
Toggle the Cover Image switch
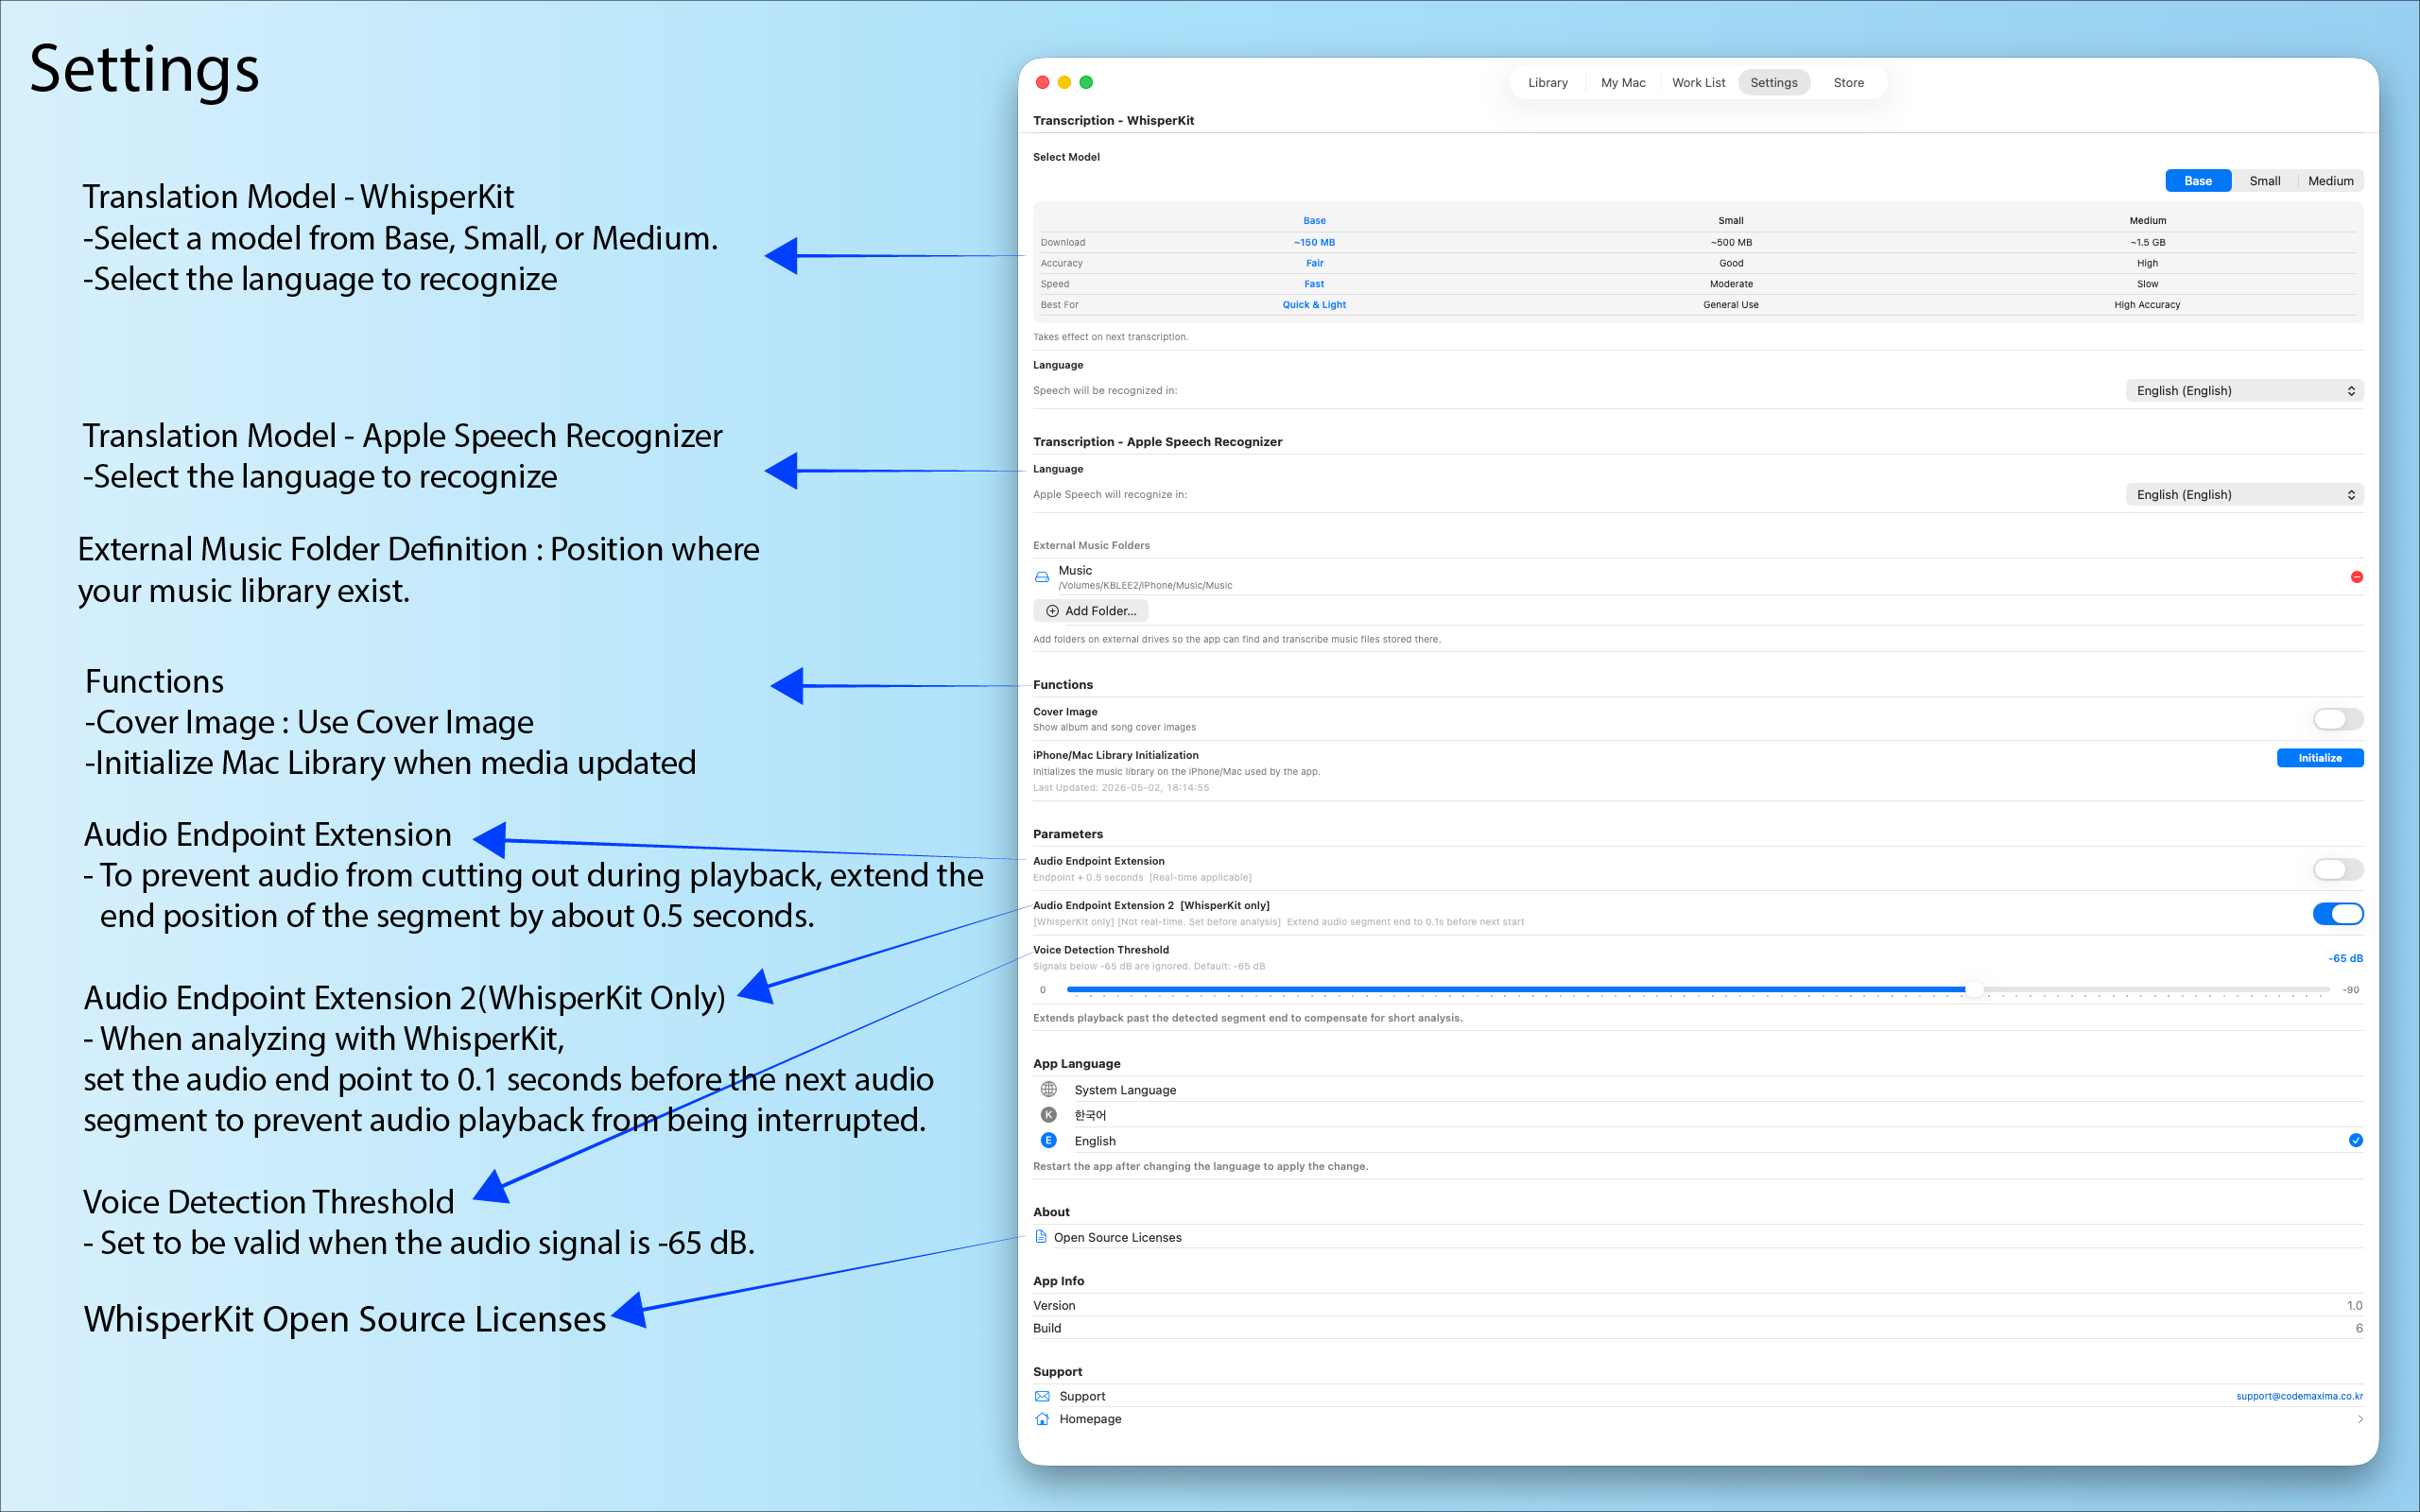tap(2338, 719)
